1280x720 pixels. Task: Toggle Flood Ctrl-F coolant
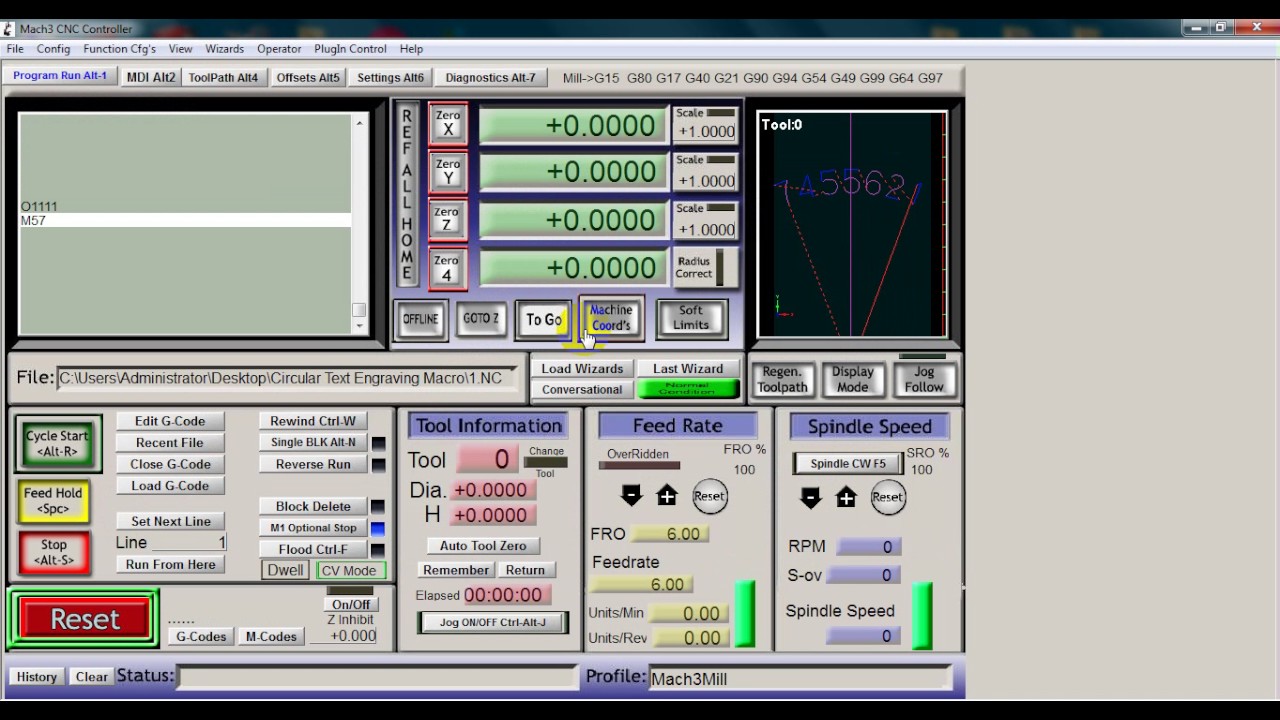[x=313, y=549]
